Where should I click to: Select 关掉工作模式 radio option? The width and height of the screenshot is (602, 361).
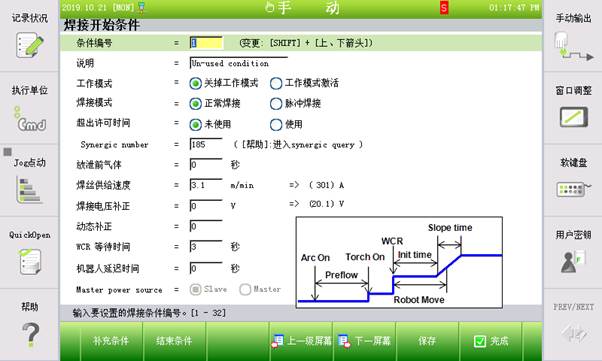195,83
